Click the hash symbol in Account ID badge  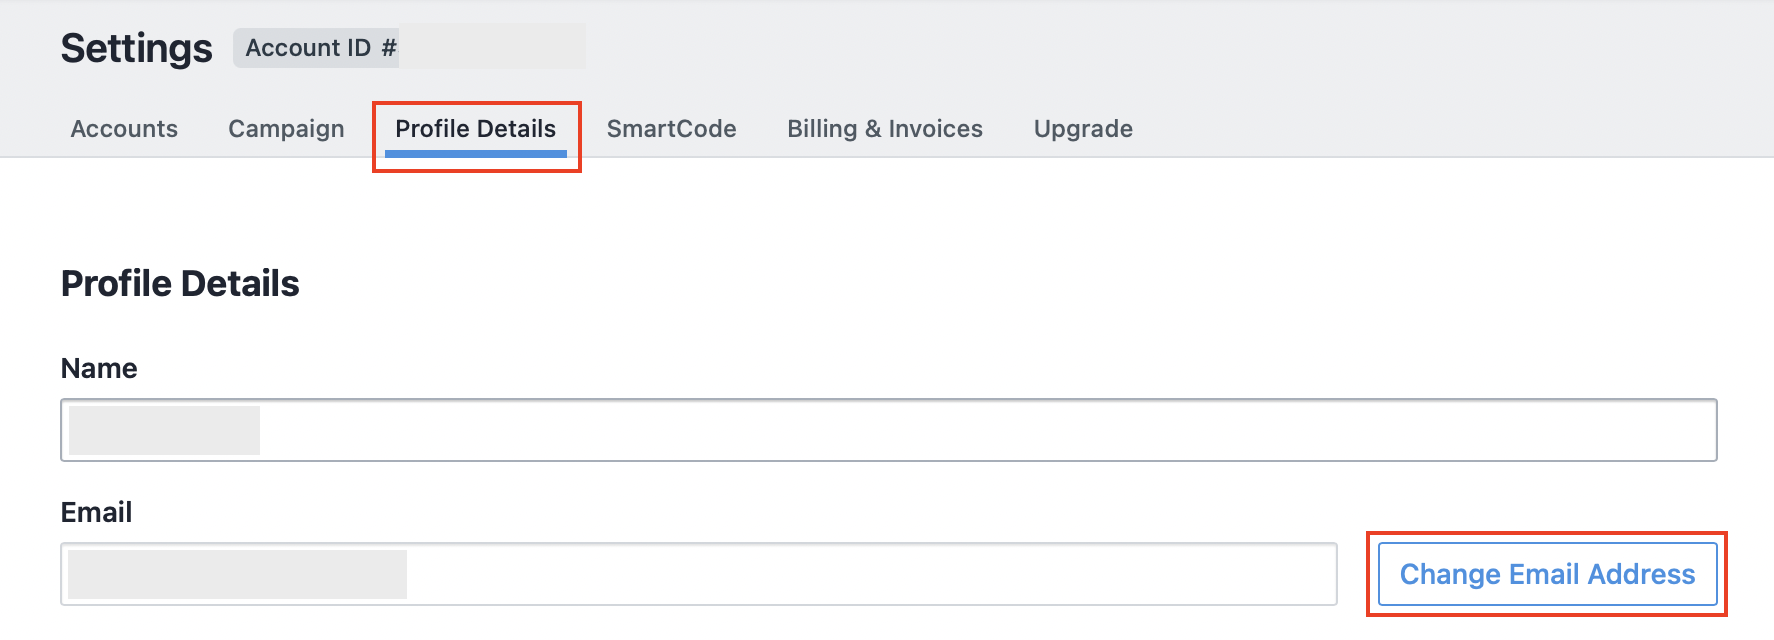pyautogui.click(x=388, y=48)
